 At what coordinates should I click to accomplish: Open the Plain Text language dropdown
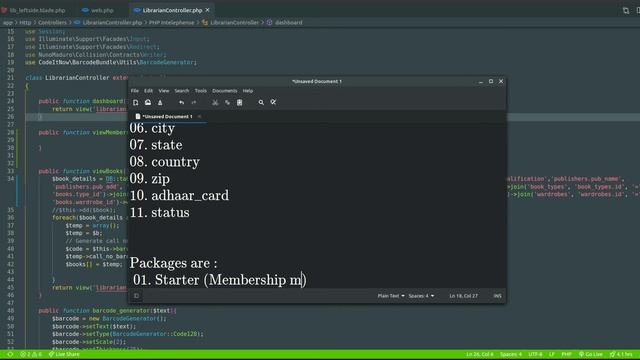click(391, 296)
